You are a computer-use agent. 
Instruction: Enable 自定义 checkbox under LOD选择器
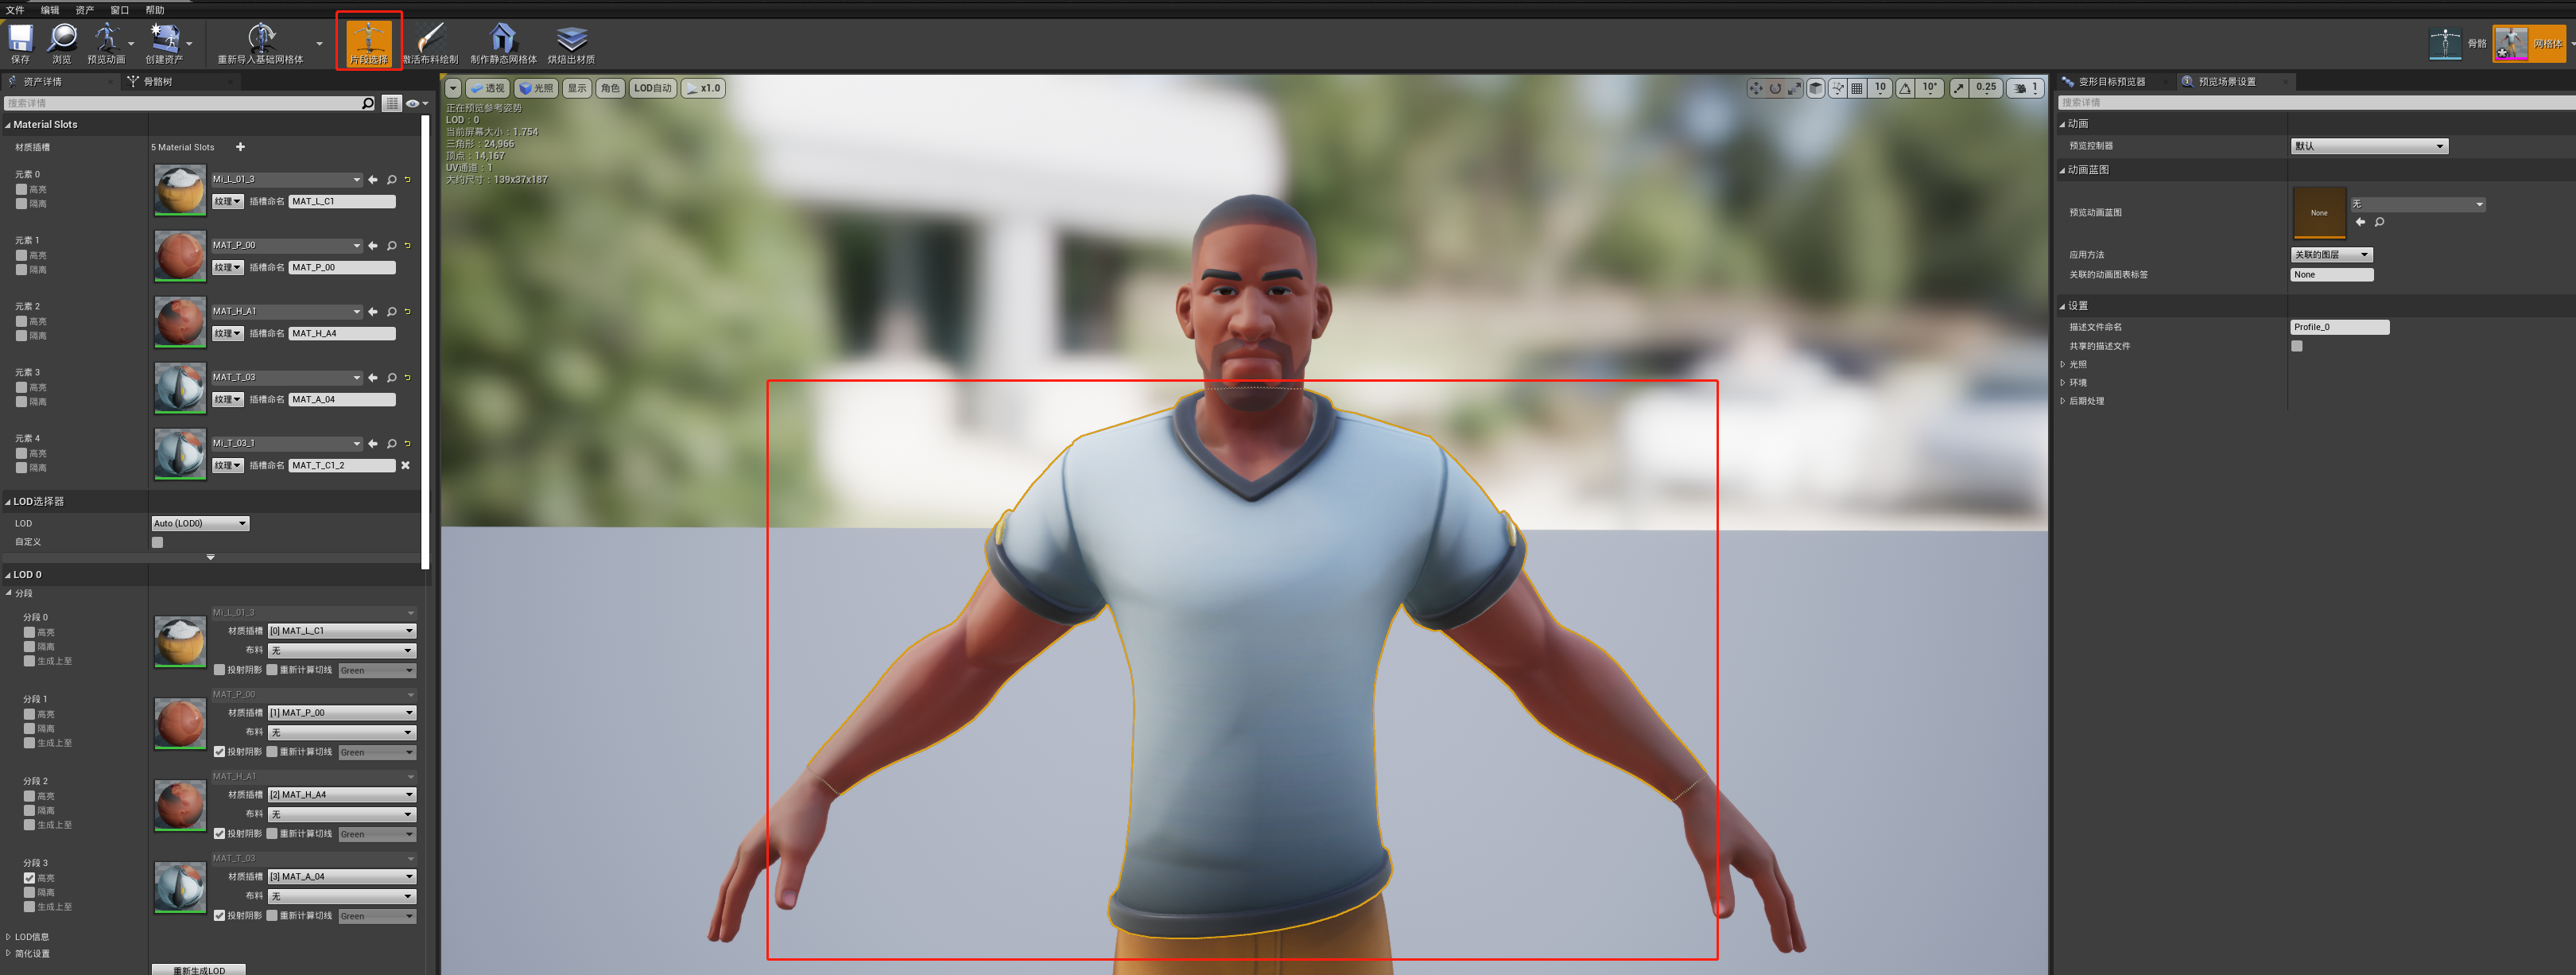pos(157,542)
